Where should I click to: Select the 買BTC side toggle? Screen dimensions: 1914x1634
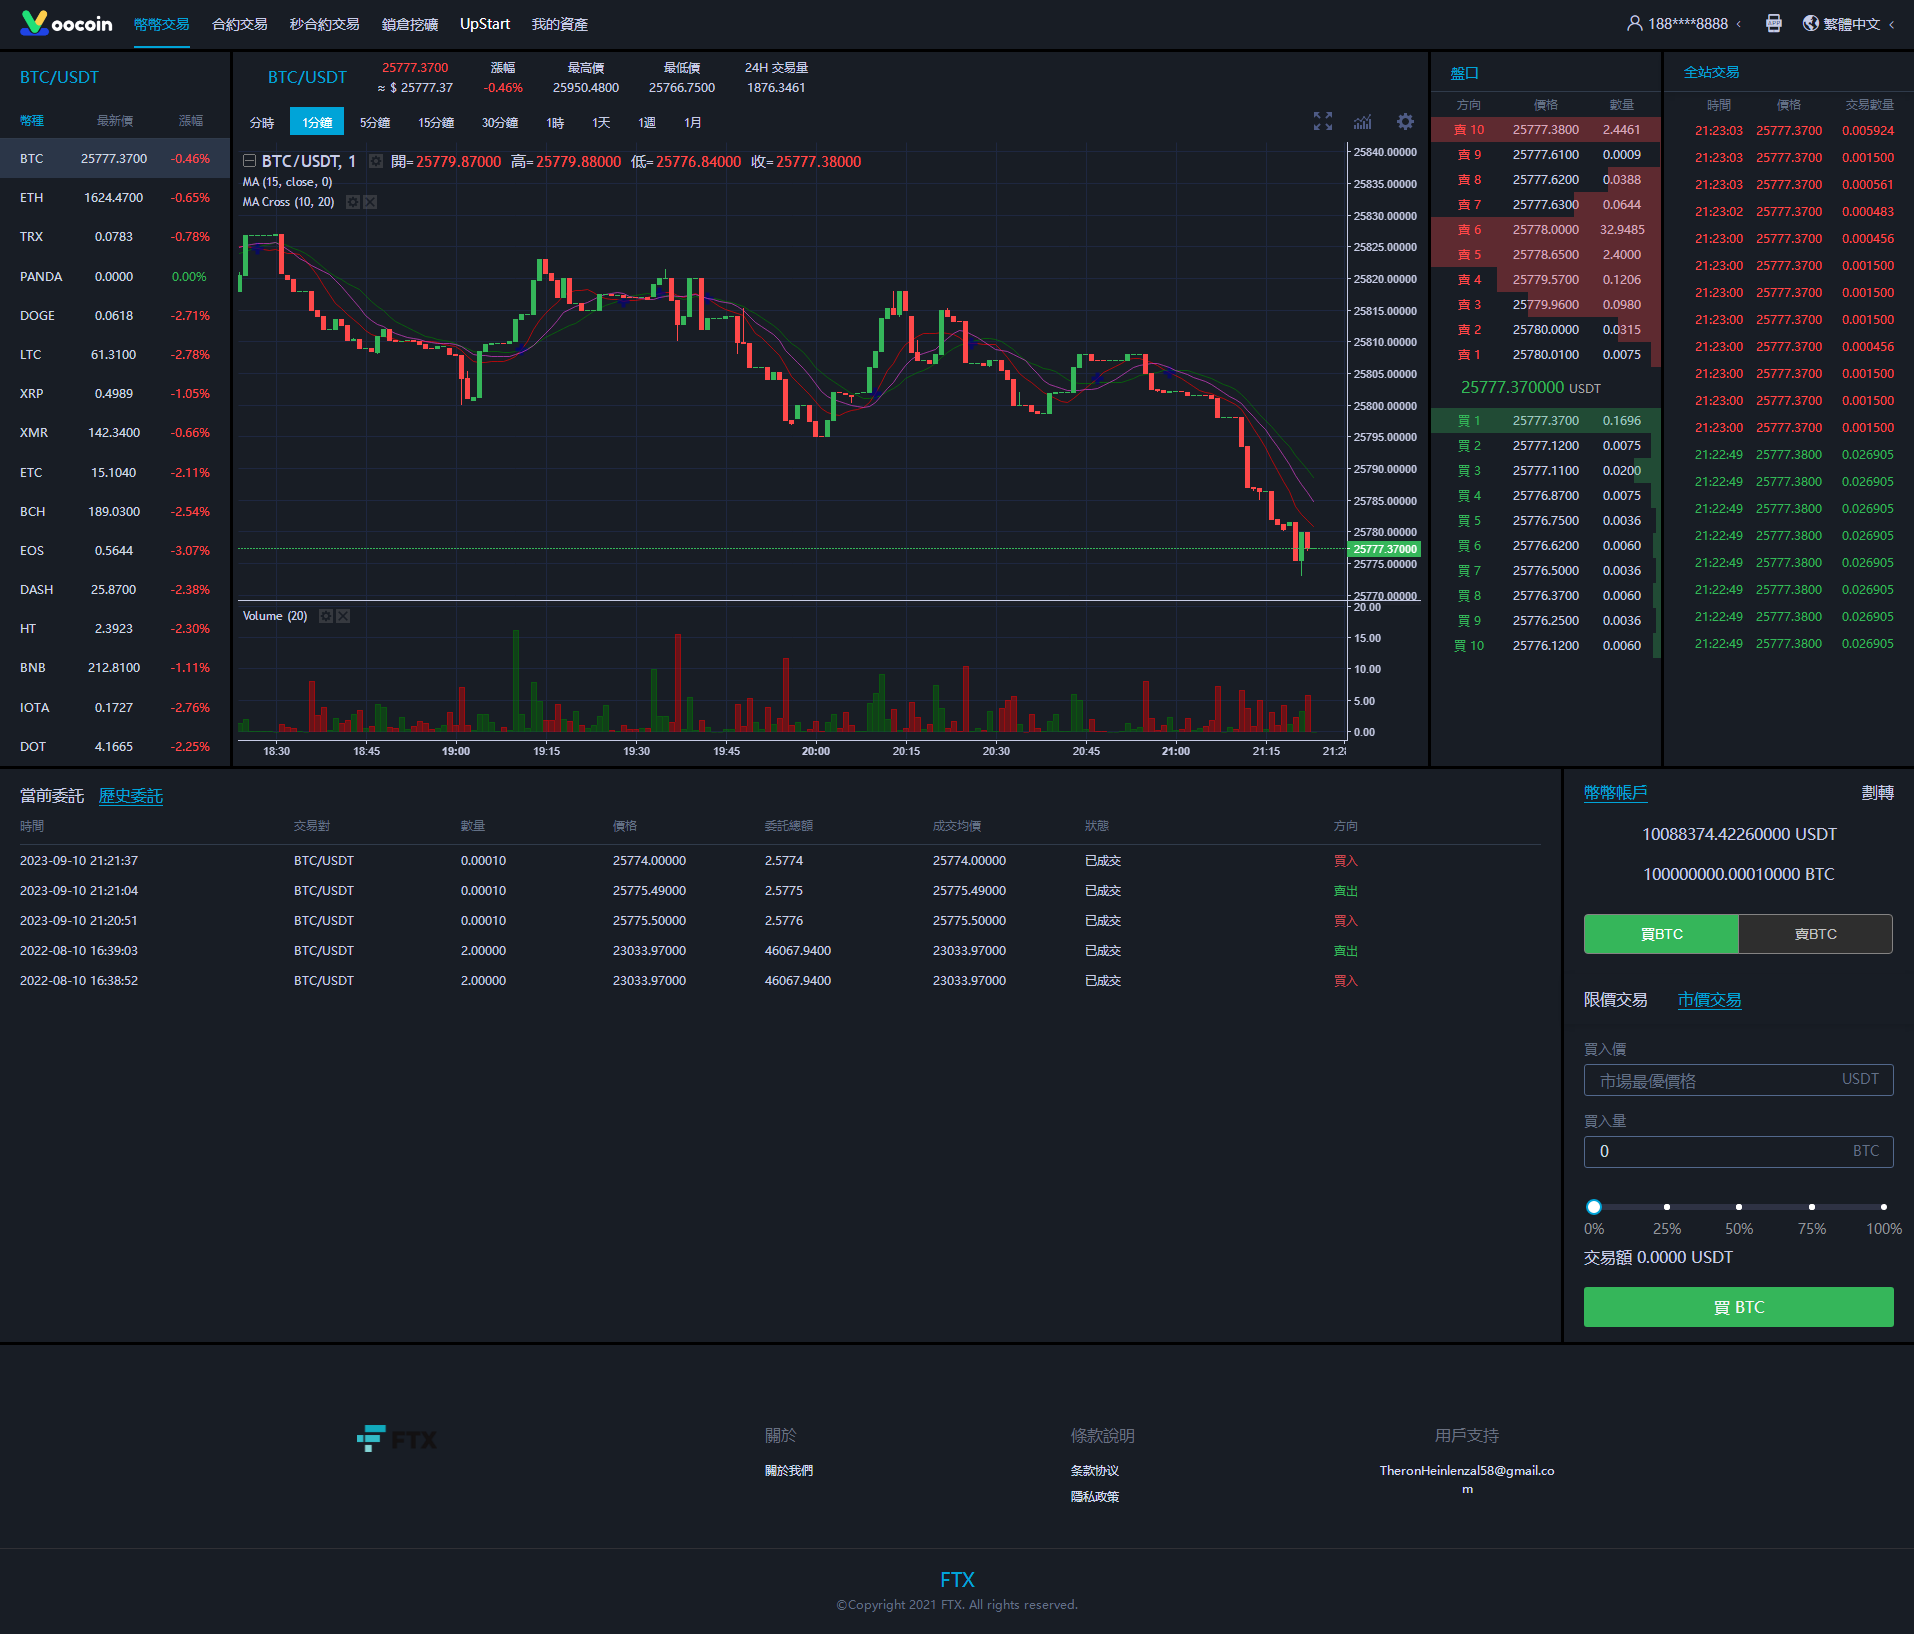(1661, 934)
